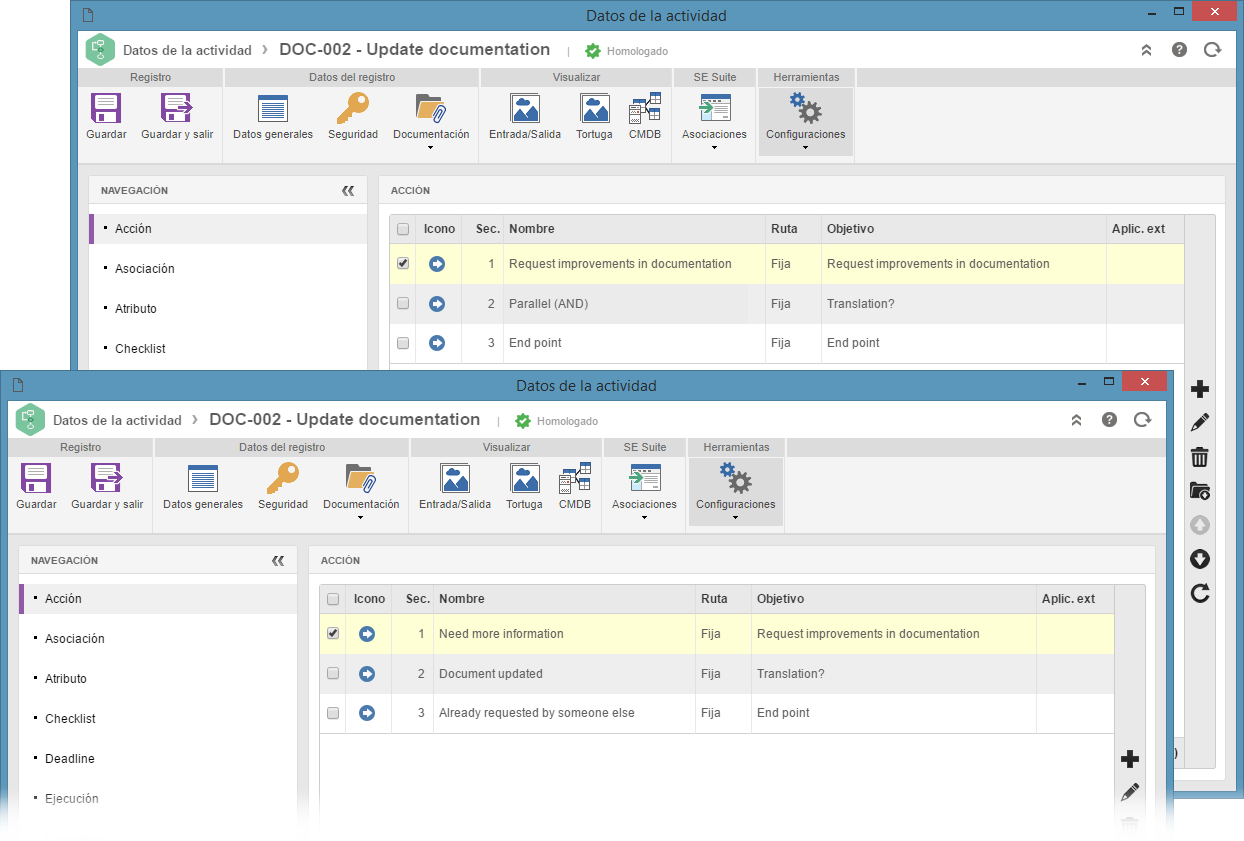Image resolution: width=1244 pixels, height=841 pixels.
Task: Collapse the Navegación panel in the back window
Action: [348, 190]
